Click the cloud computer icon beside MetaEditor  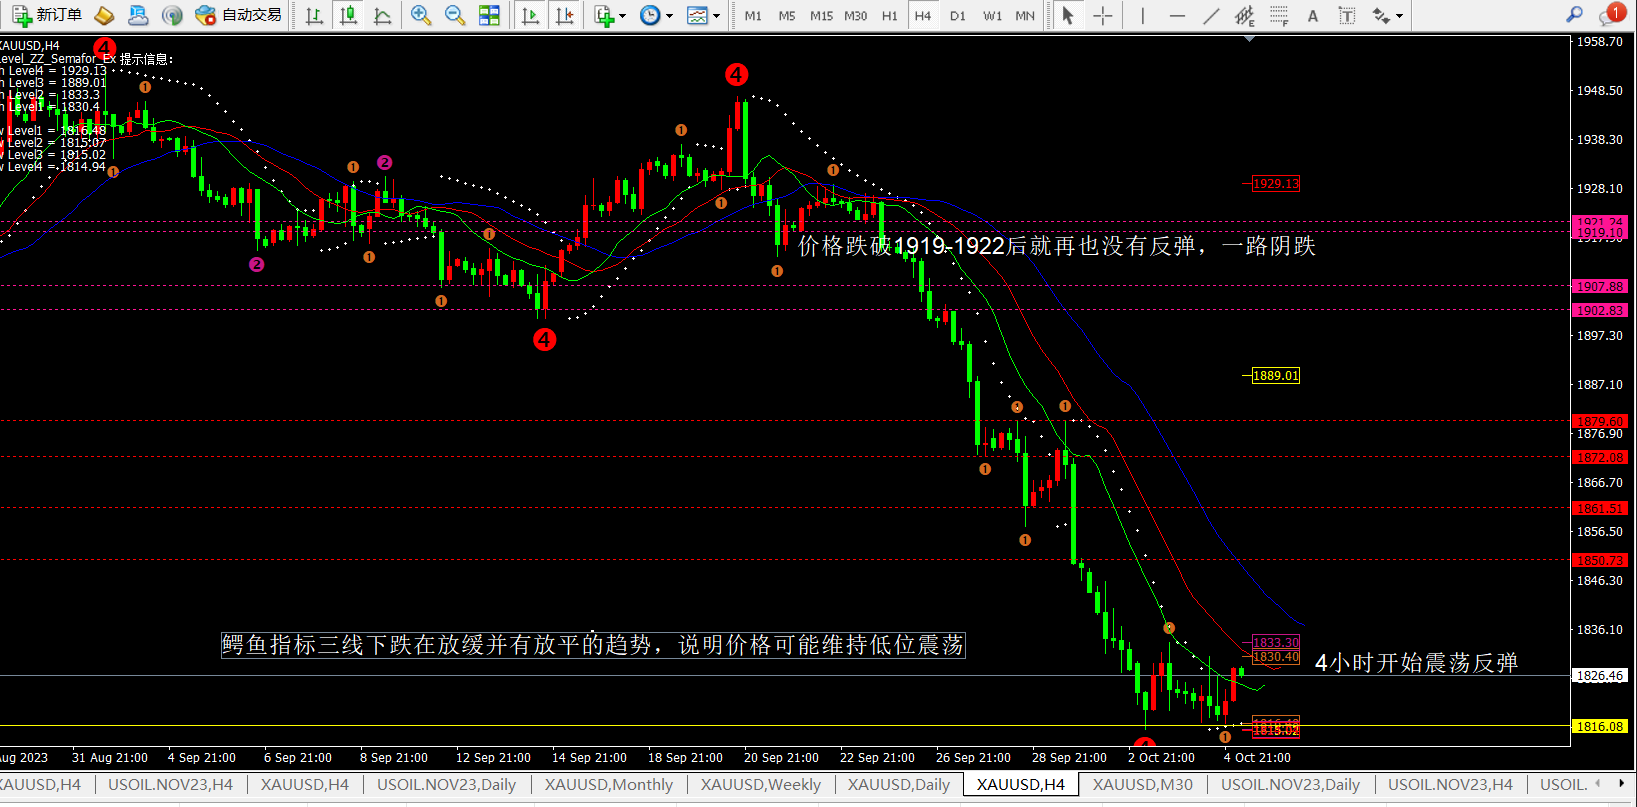pos(138,15)
